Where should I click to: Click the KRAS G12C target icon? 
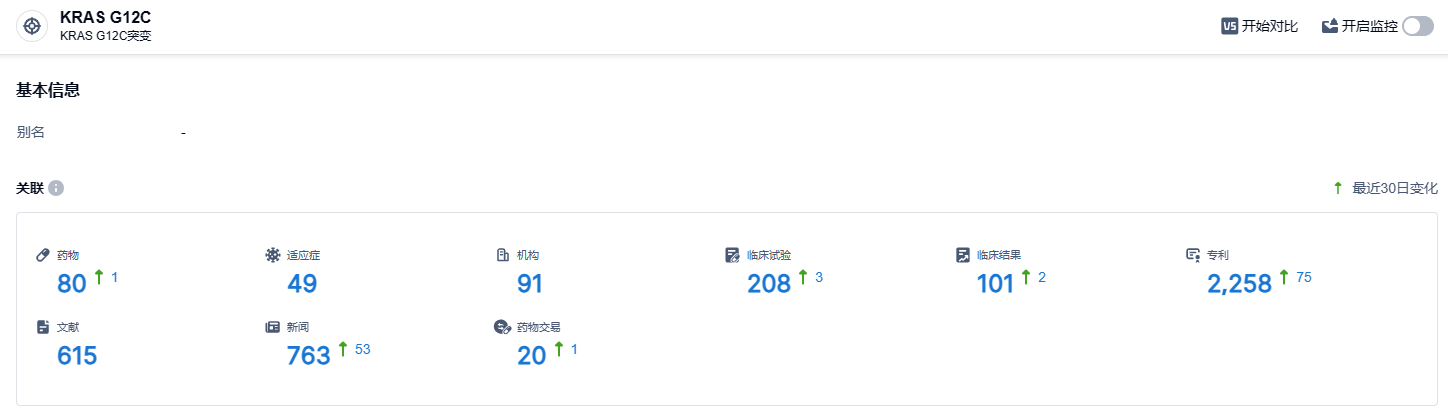tap(32, 26)
